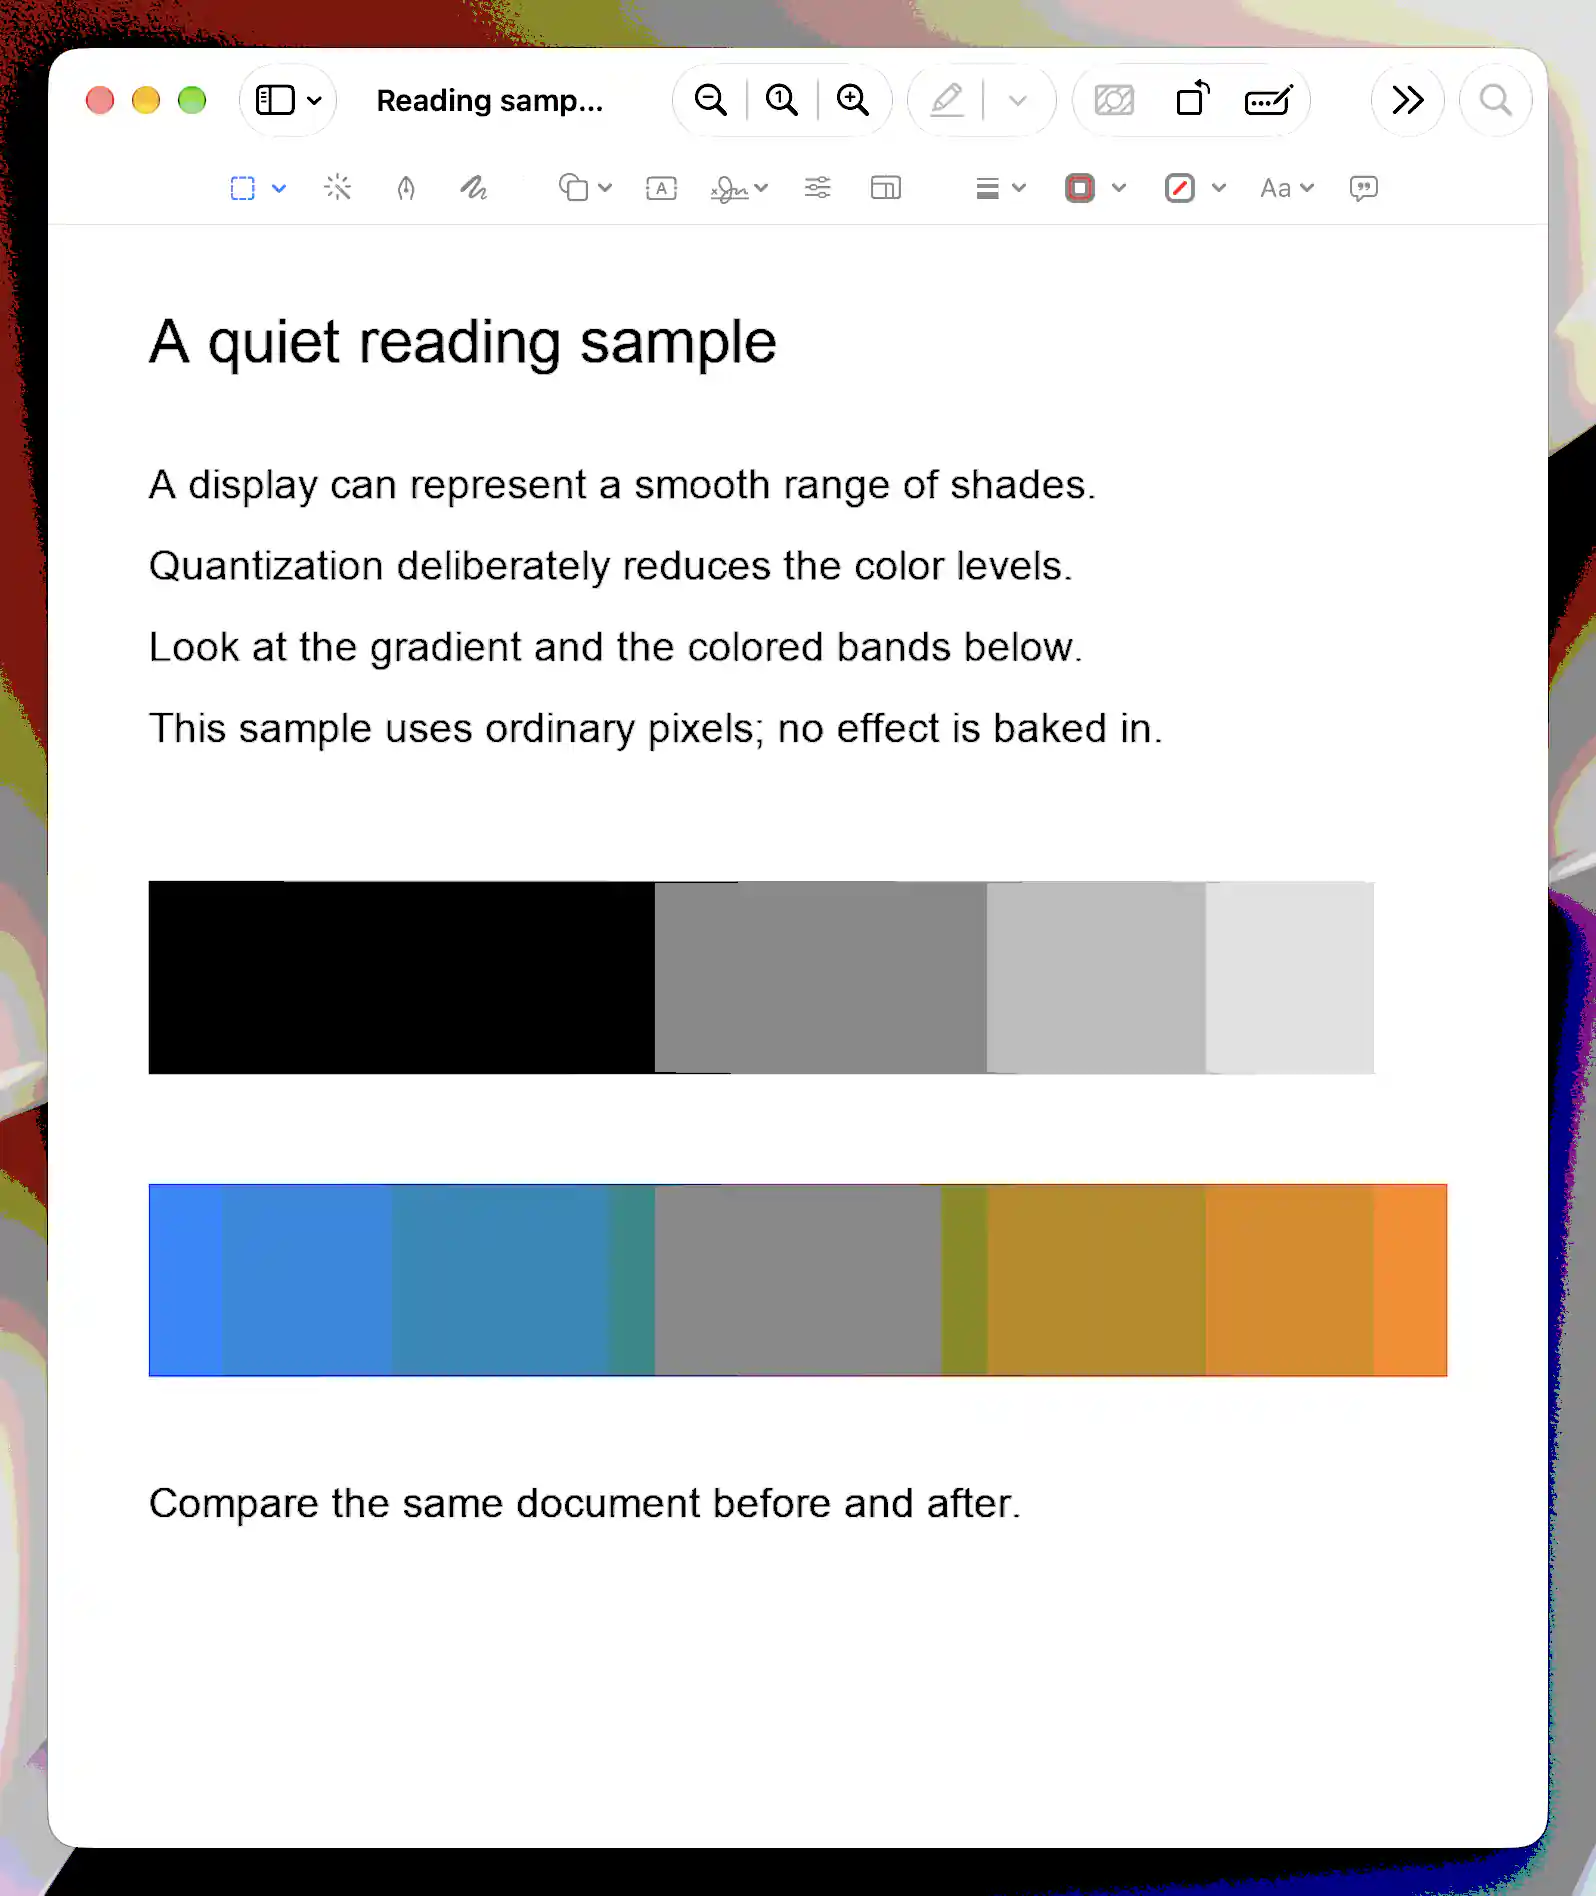Open the highlight color options chevron
Image resolution: width=1596 pixels, height=1896 pixels.
coord(1018,101)
